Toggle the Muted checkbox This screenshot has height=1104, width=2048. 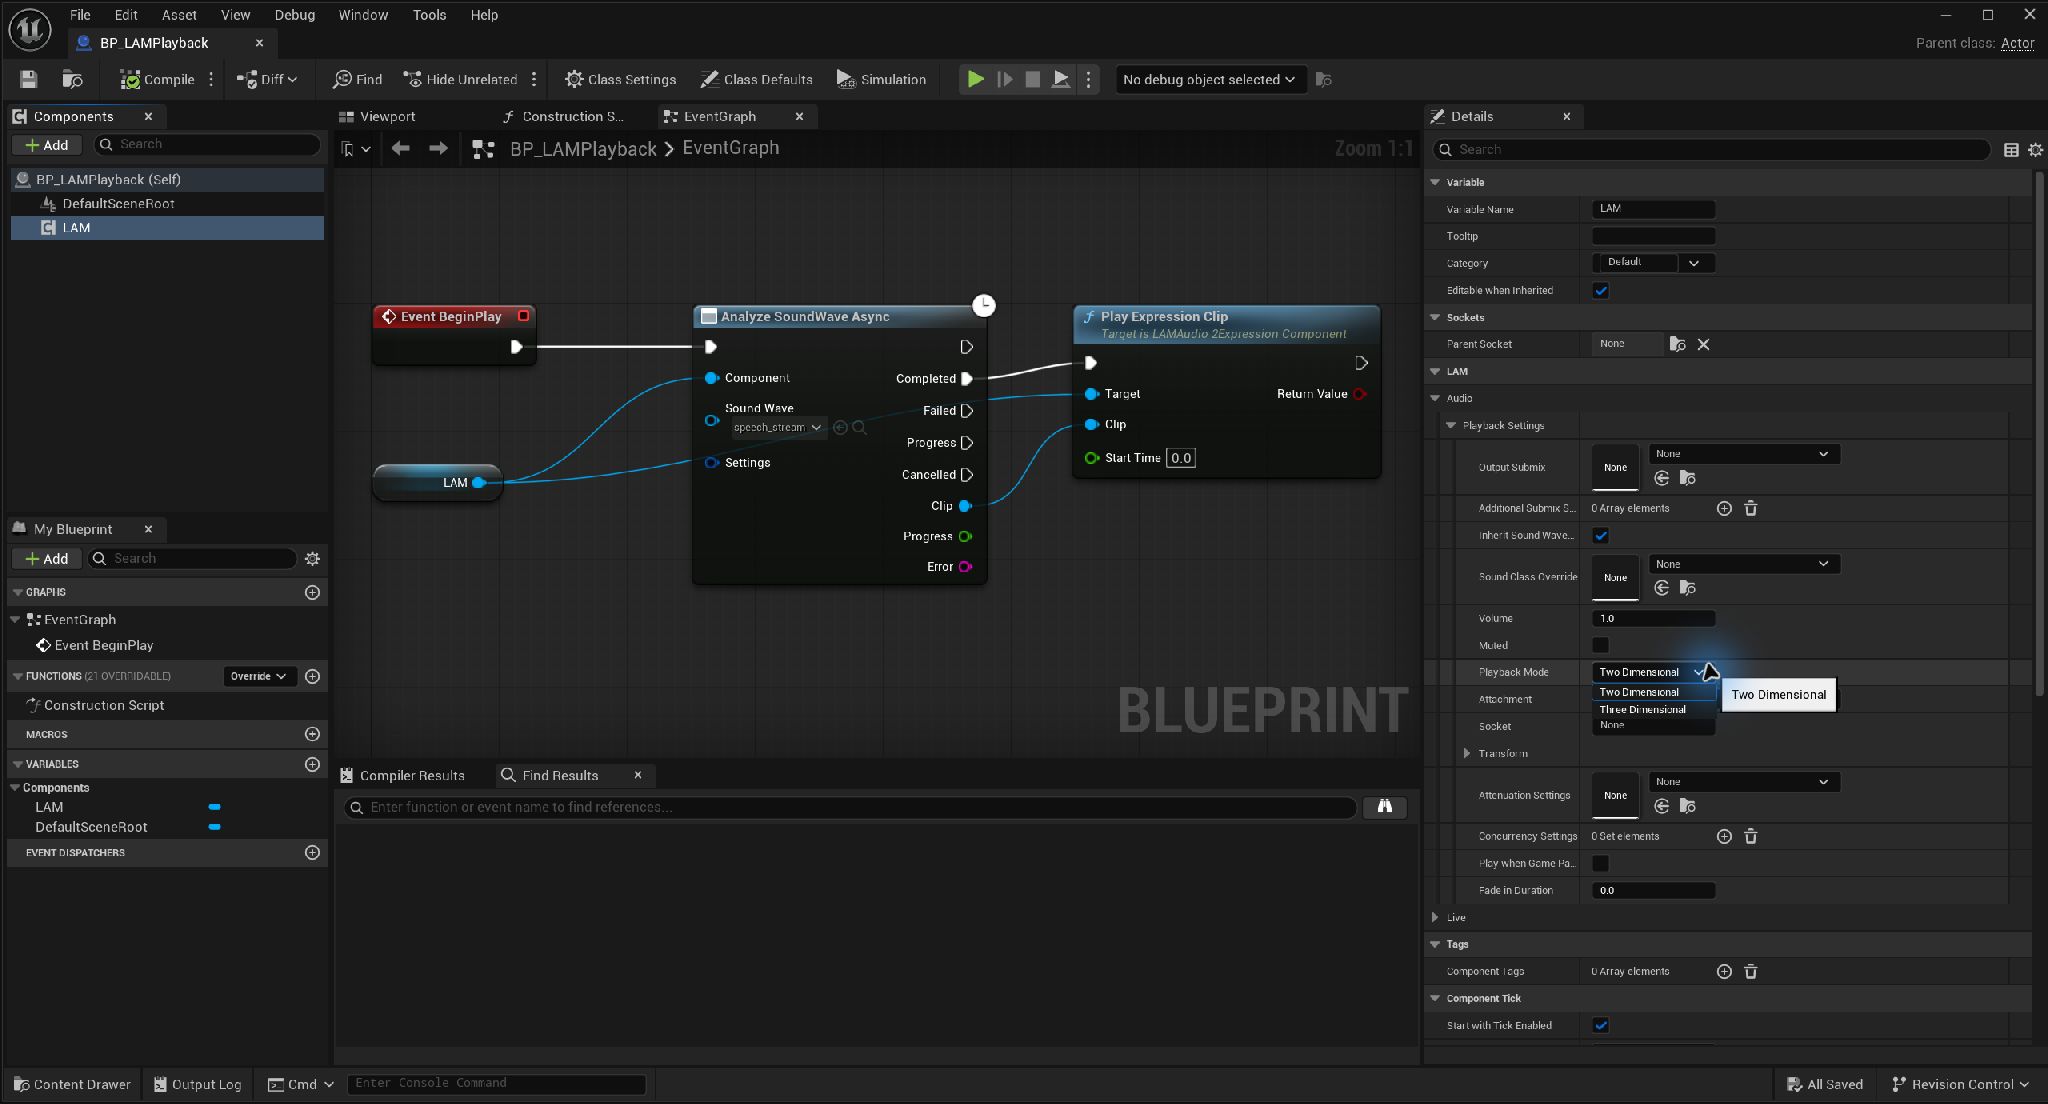click(x=1600, y=645)
